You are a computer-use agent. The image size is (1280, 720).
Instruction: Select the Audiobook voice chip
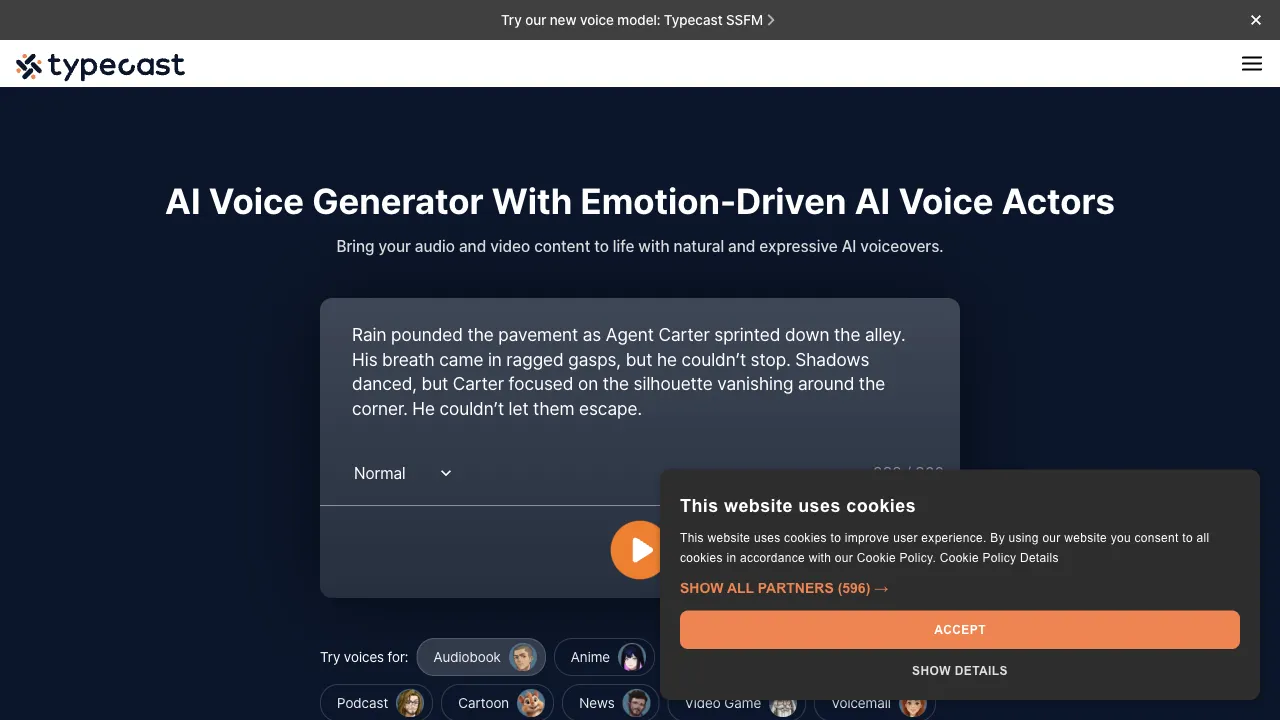pyautogui.click(x=481, y=657)
